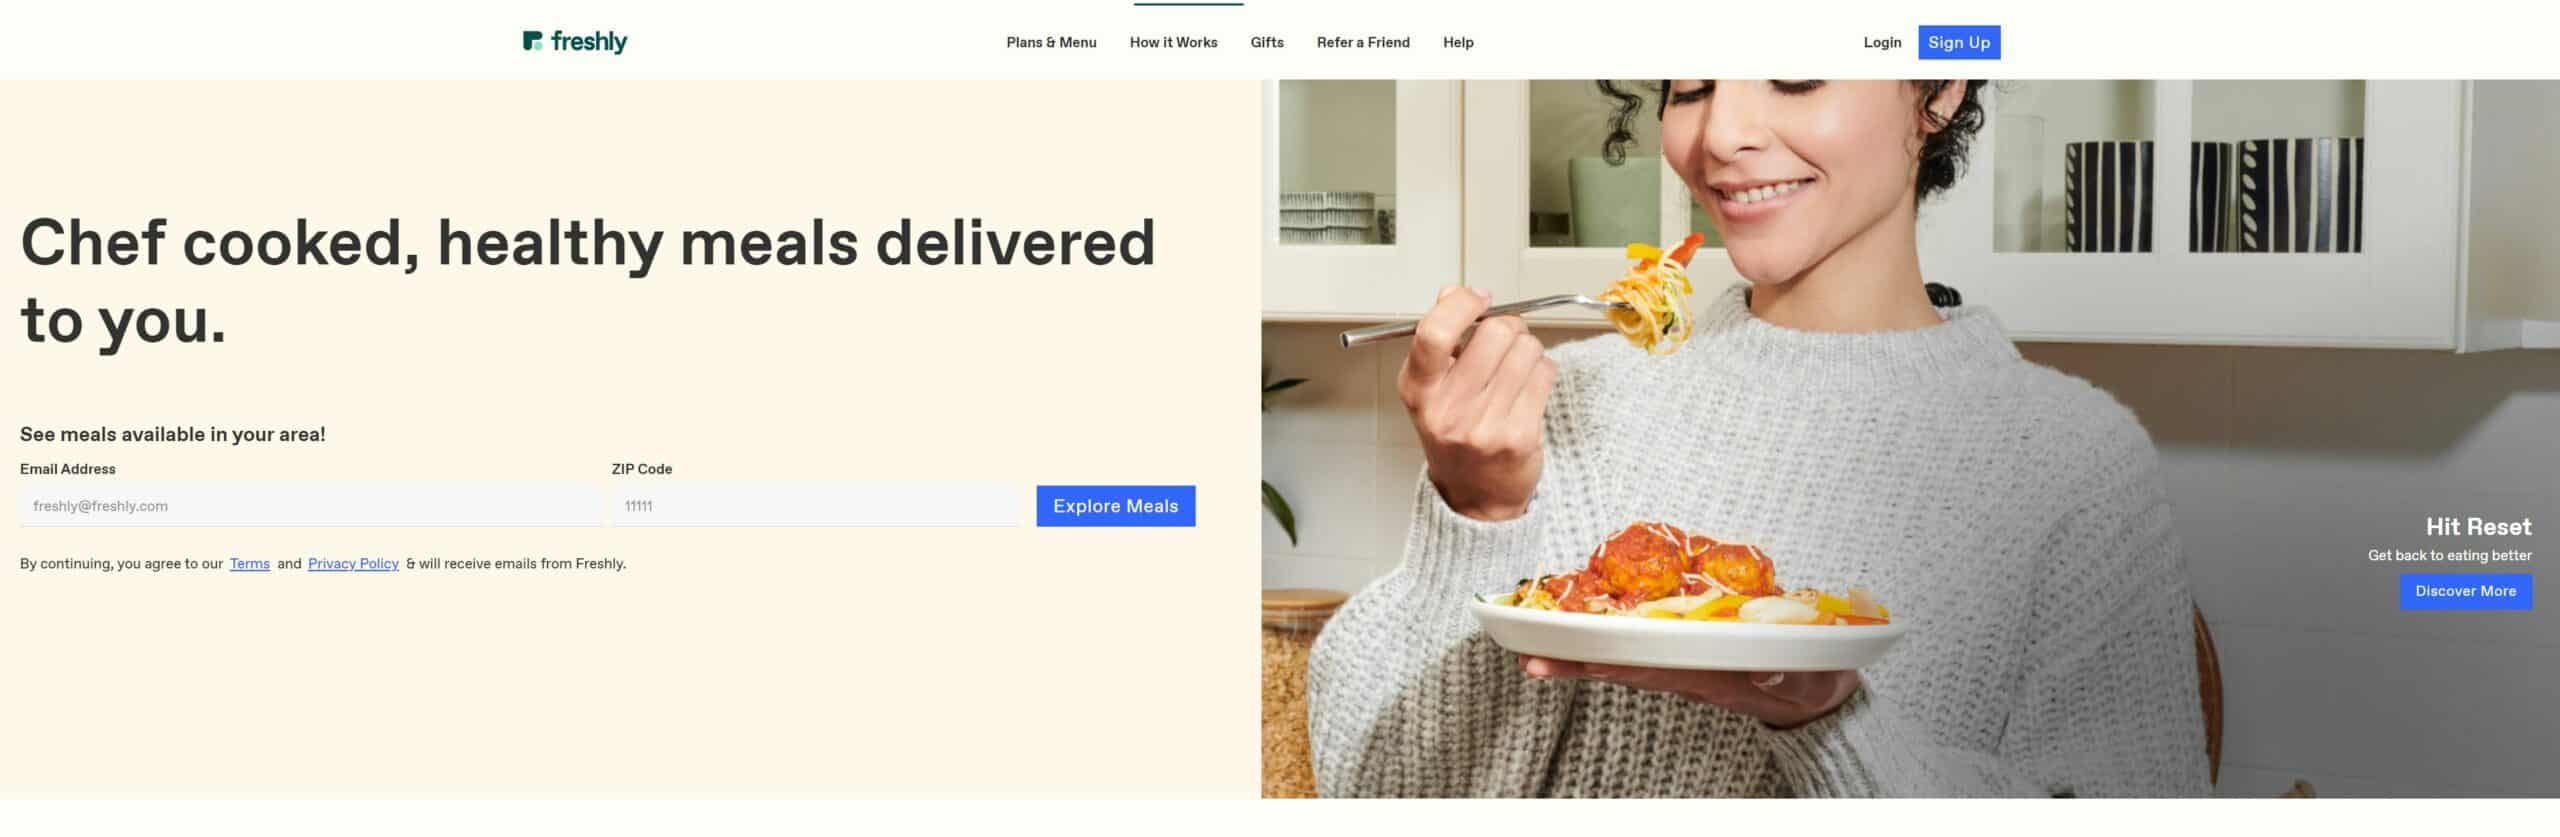Open the Privacy Policy link

click(x=353, y=564)
